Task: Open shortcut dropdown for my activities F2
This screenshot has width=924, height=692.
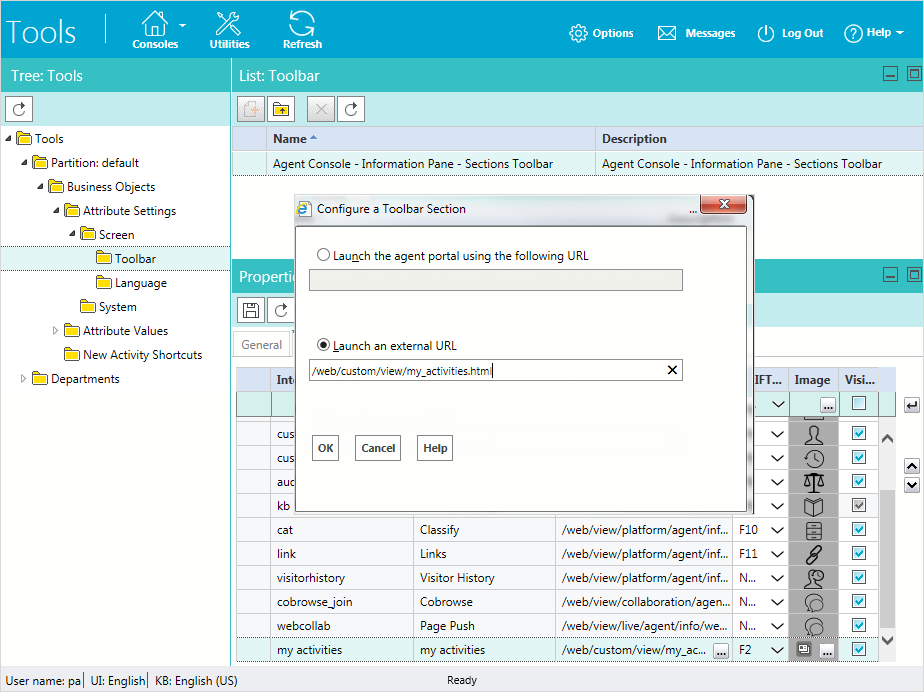Action: (x=777, y=650)
